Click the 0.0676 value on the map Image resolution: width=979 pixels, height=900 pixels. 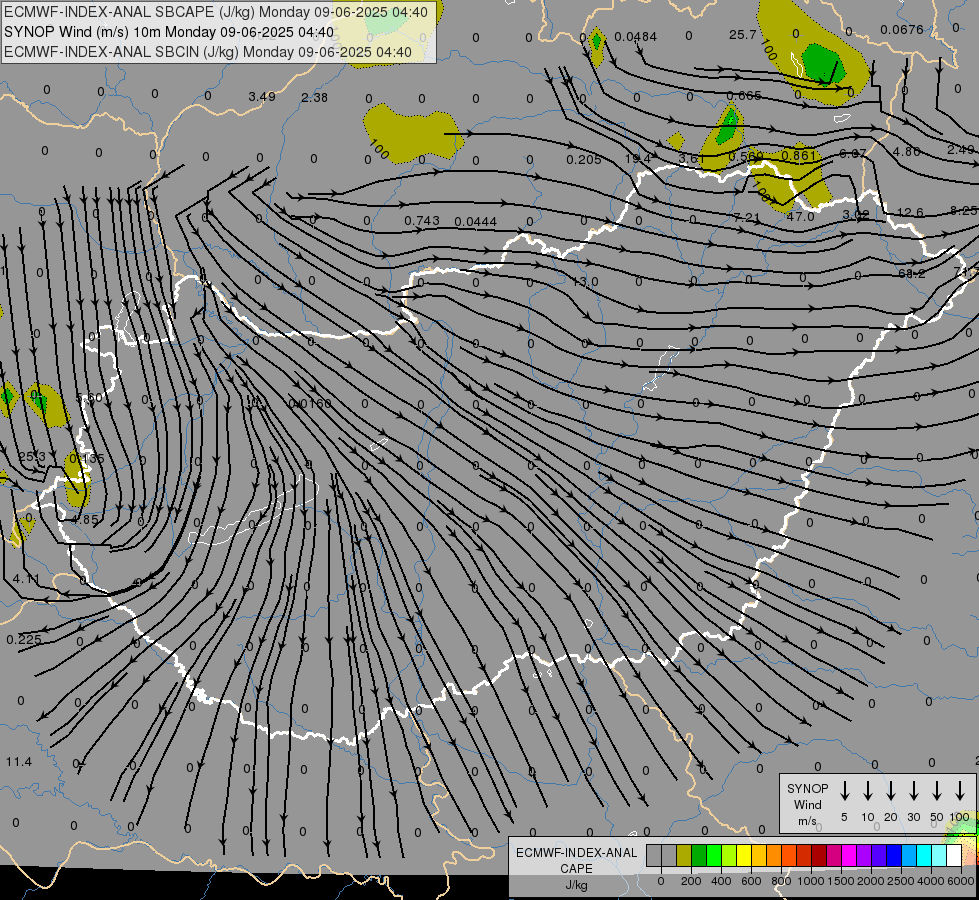[902, 30]
